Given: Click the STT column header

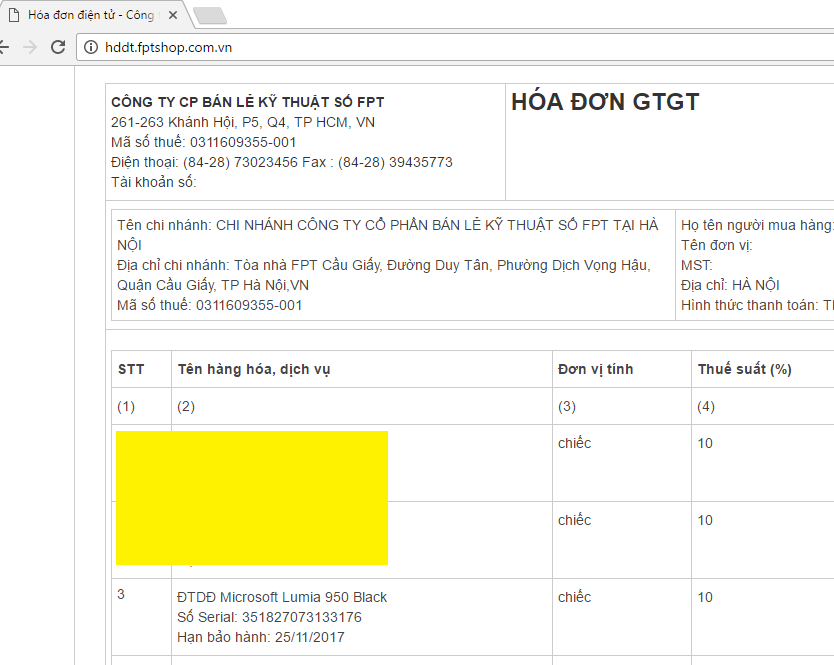Looking at the screenshot, I should (x=131, y=369).
